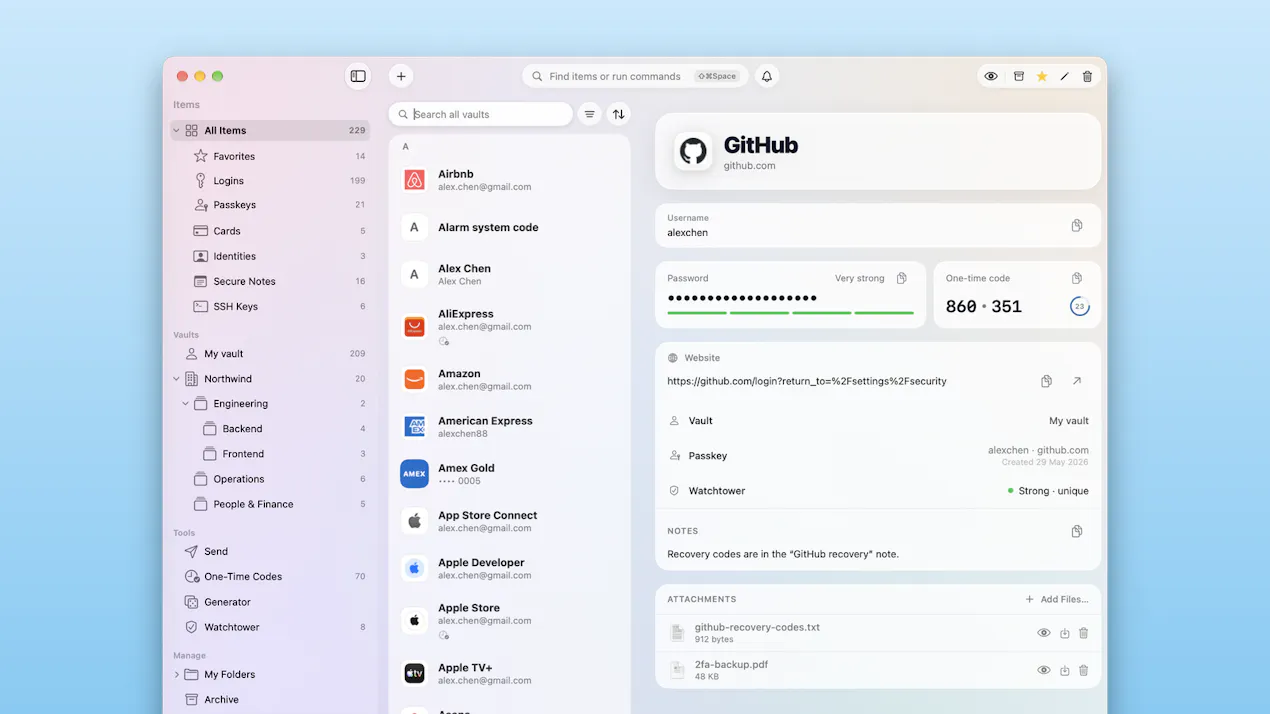Collapse the Northwind vault tree
1270x714 pixels.
click(x=176, y=379)
